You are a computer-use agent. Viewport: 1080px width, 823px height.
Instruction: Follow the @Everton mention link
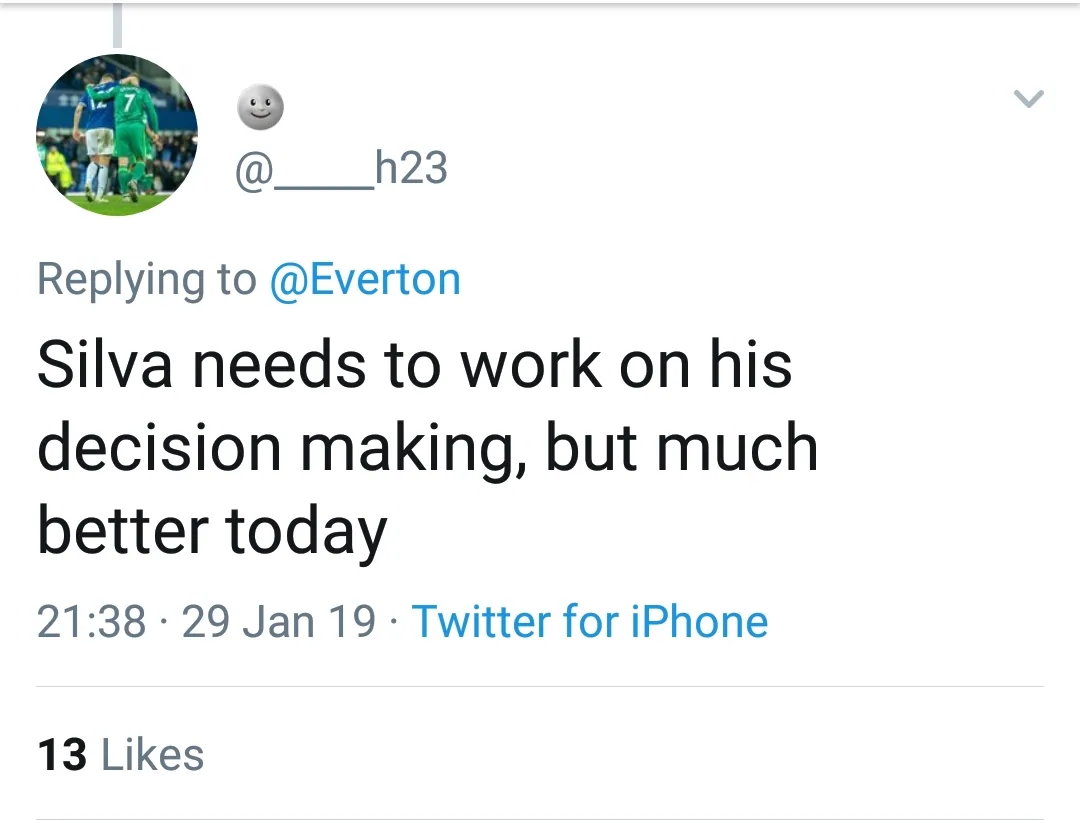(365, 279)
